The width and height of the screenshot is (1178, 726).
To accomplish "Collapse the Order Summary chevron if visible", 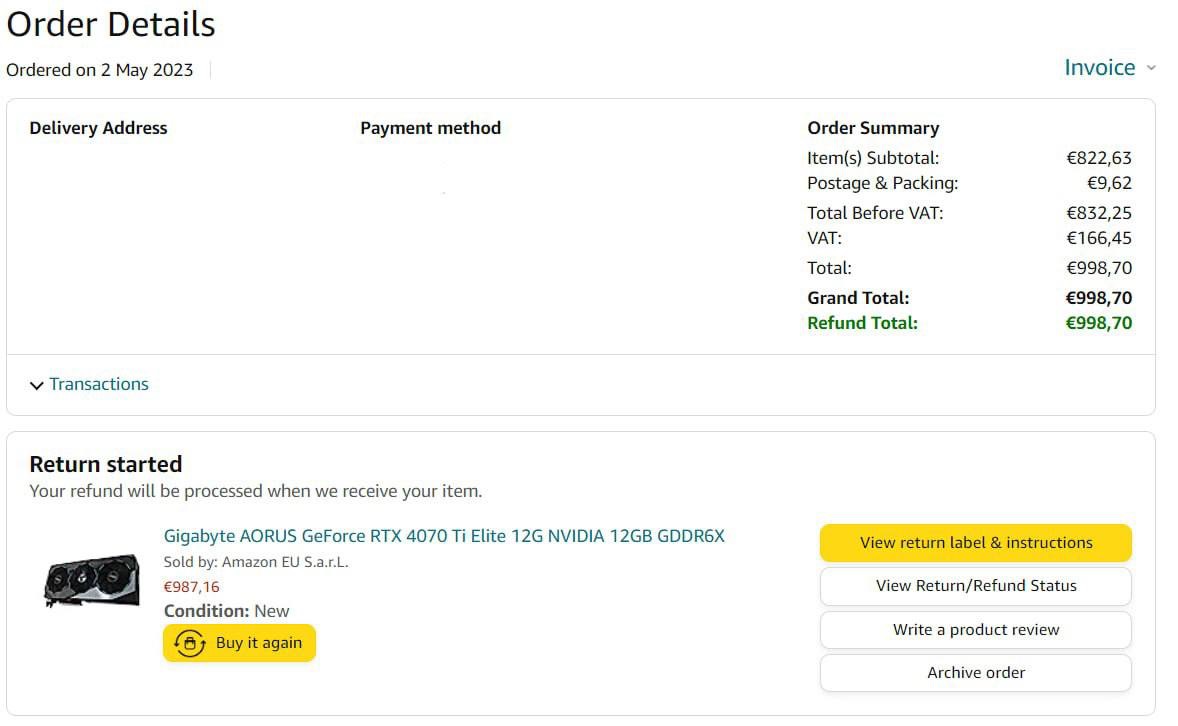I will 873,127.
